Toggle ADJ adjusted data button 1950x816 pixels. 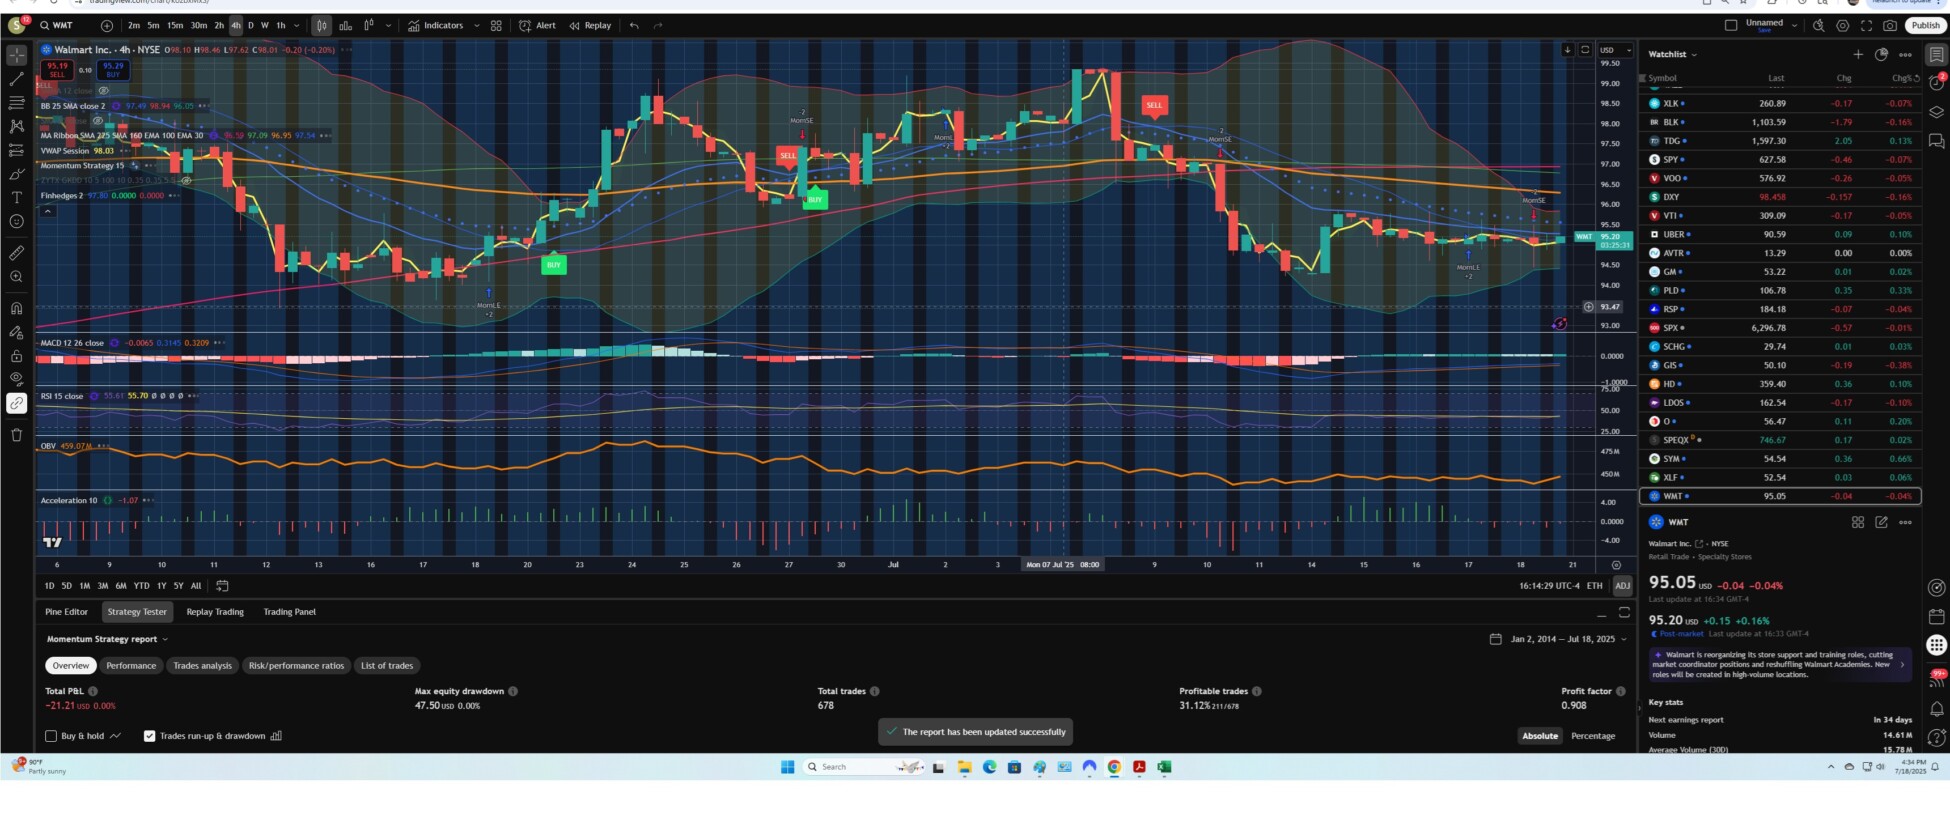tap(1622, 586)
